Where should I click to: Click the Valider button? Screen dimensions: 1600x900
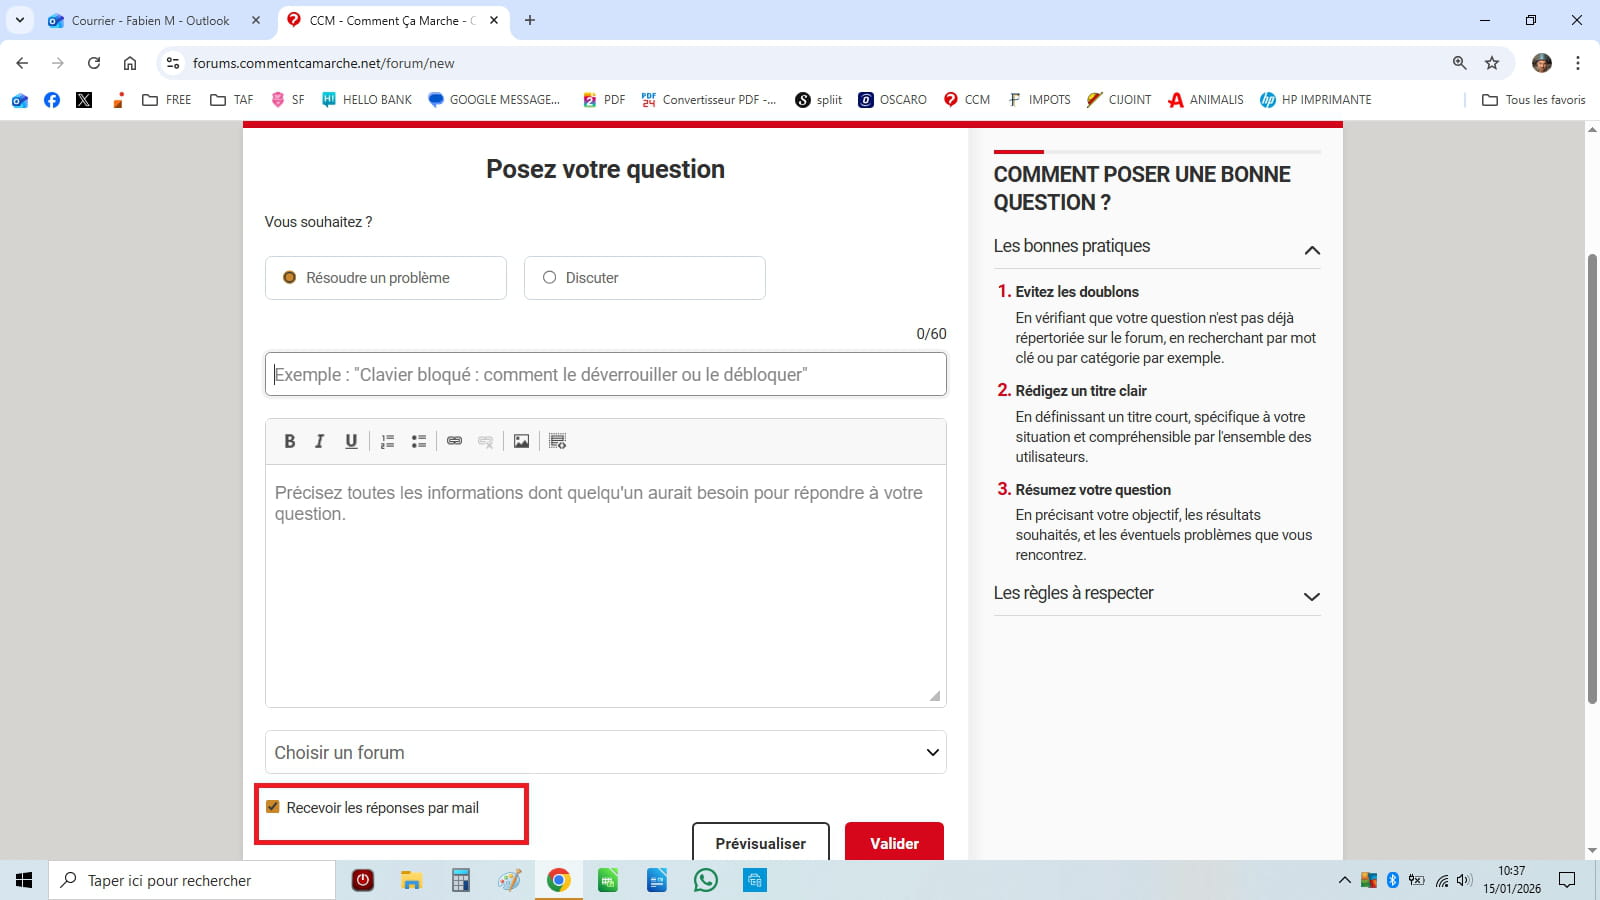click(894, 842)
